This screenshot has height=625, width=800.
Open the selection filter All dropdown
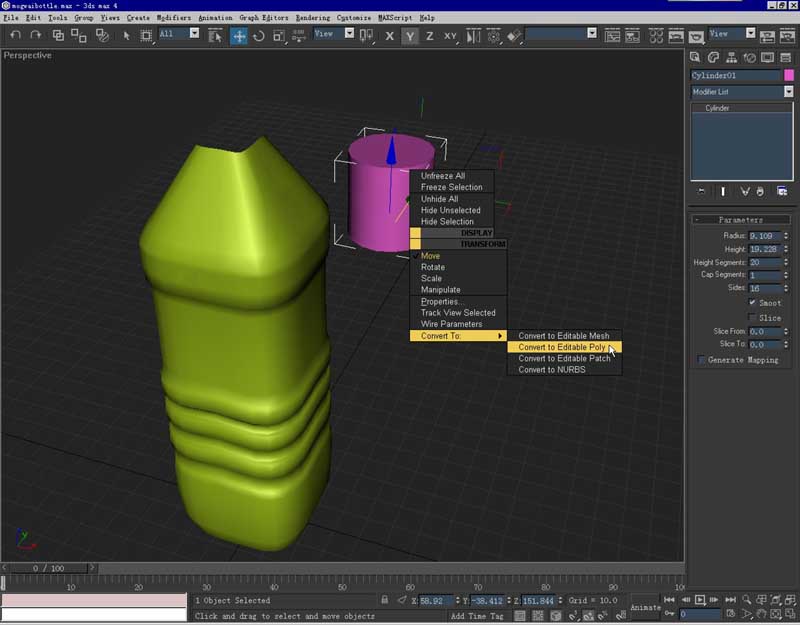(x=193, y=34)
